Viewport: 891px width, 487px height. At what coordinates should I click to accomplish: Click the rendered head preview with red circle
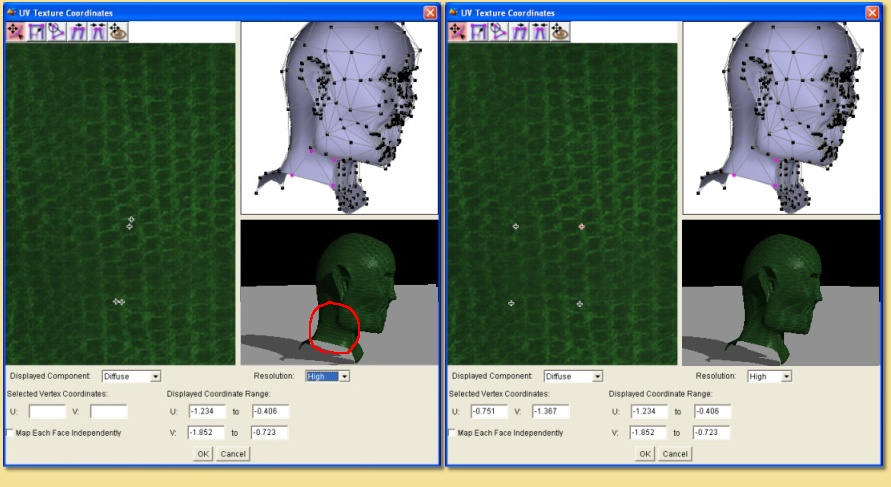pyautogui.click(x=339, y=292)
